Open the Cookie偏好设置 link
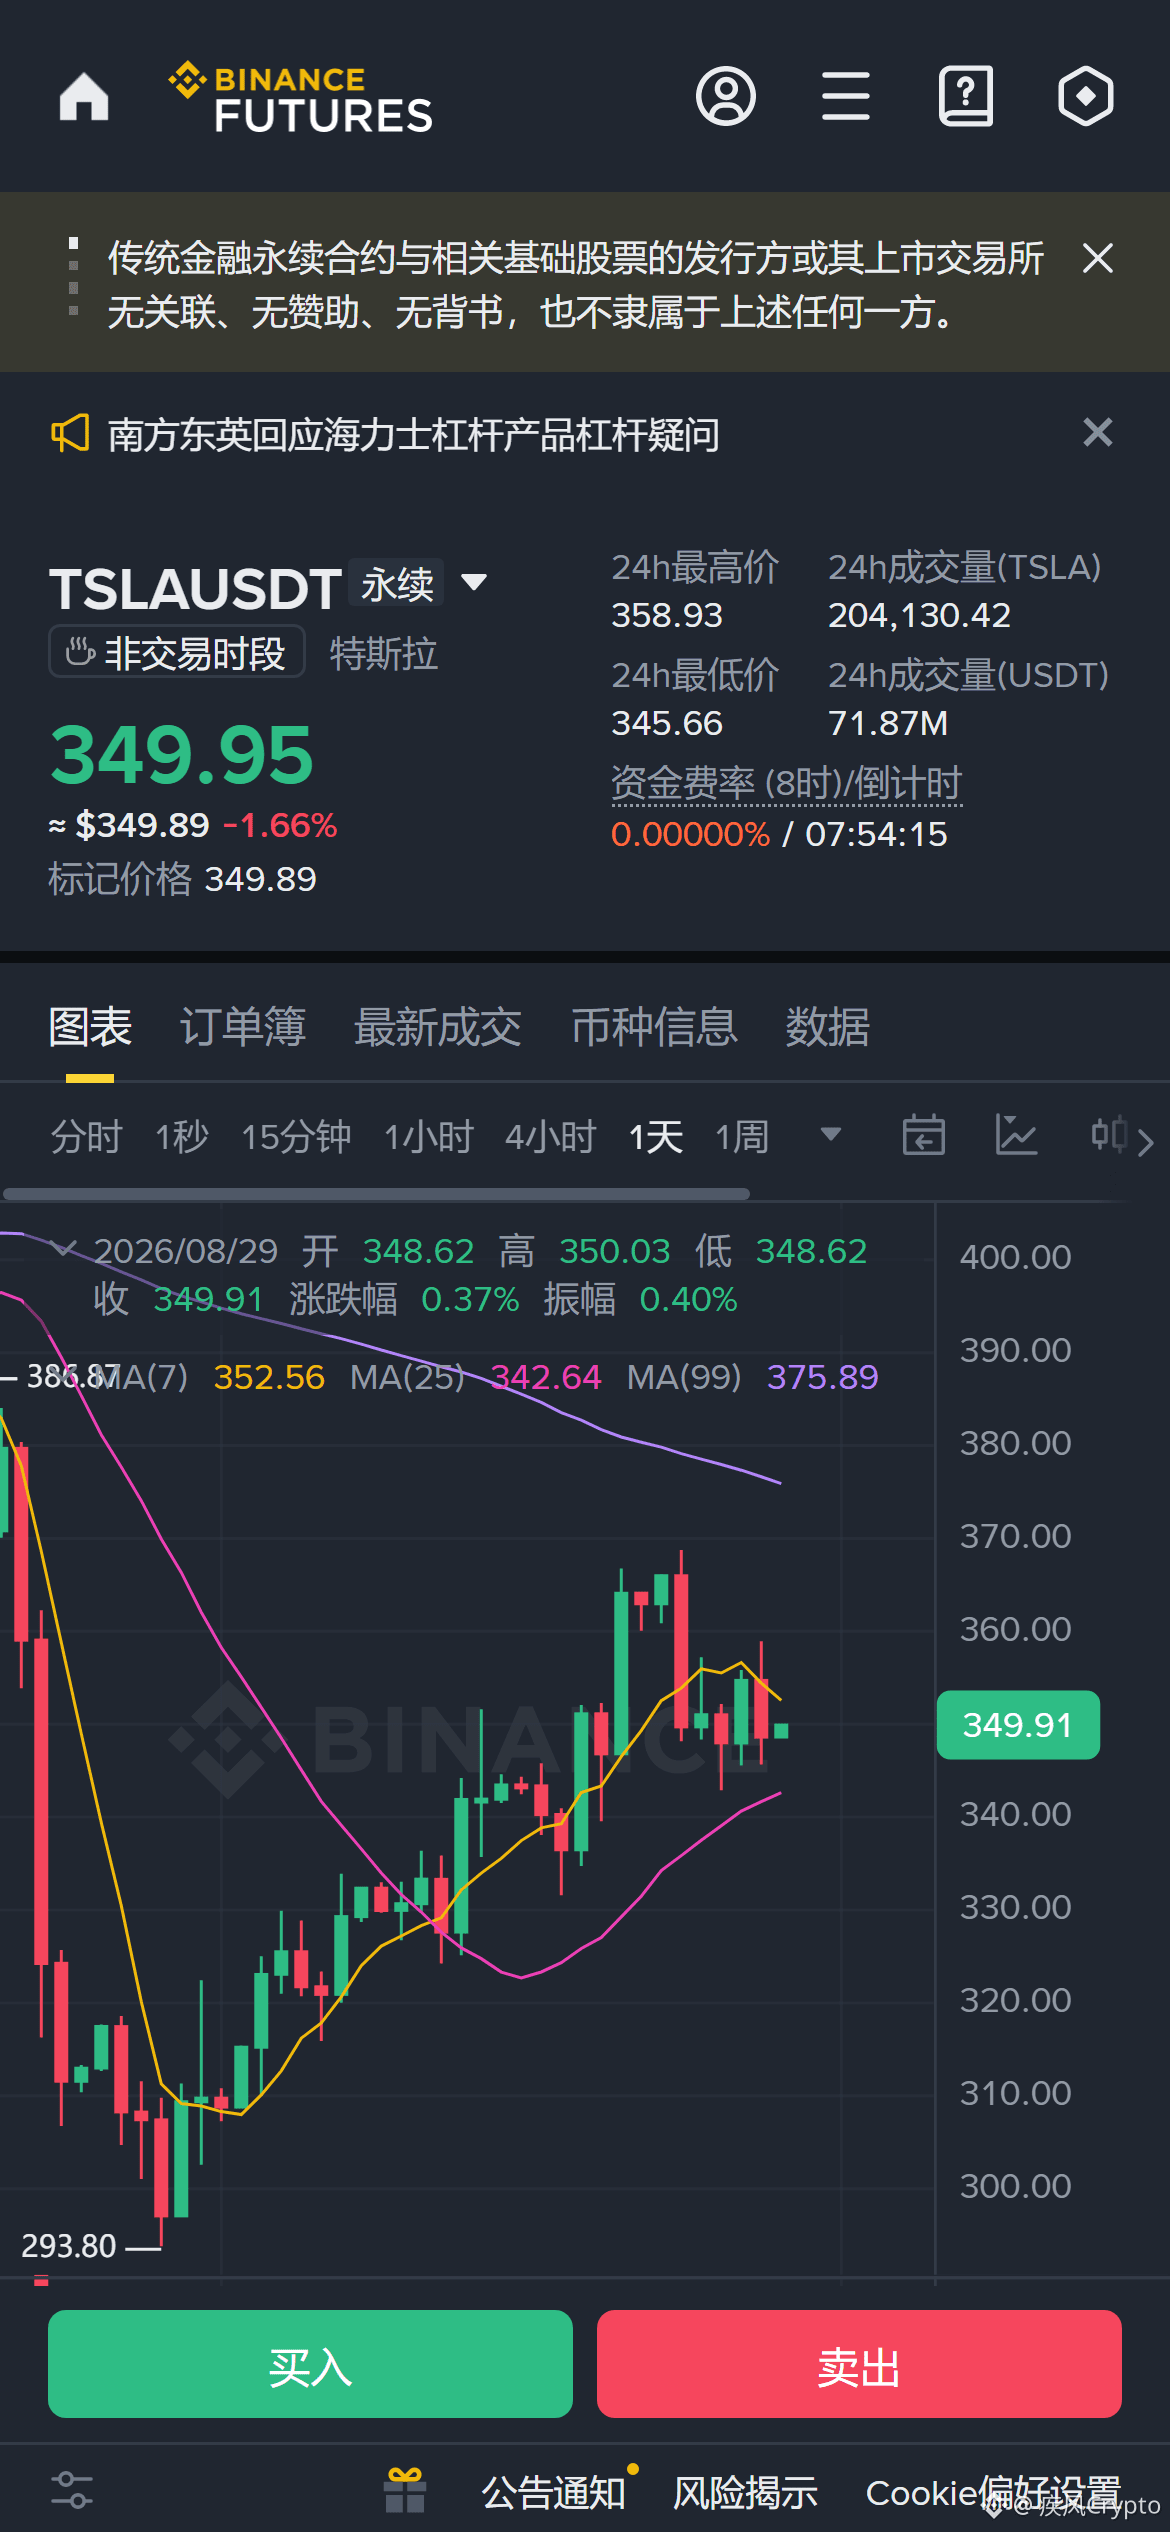Image resolution: width=1170 pixels, height=2532 pixels. click(x=993, y=2493)
